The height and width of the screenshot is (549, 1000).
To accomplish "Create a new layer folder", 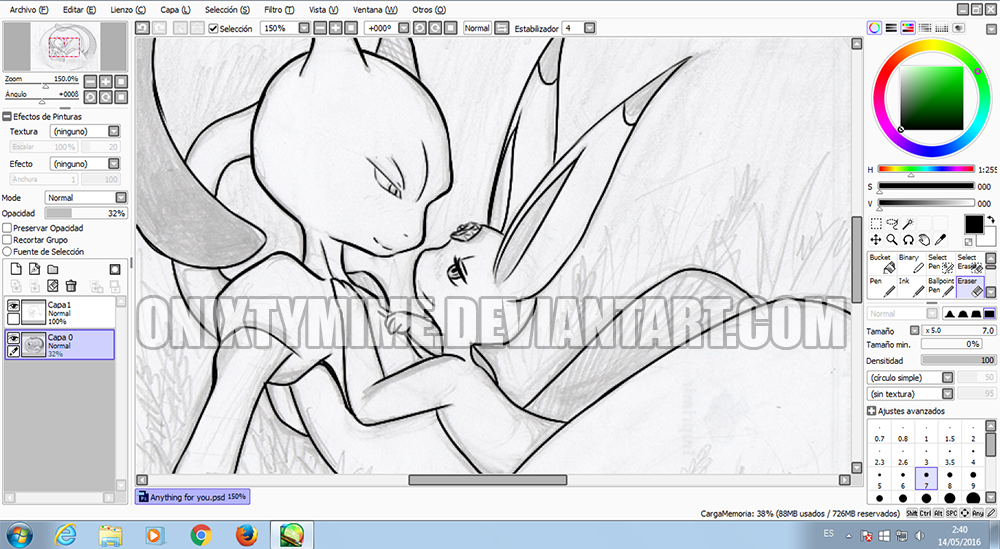I will pos(53,269).
